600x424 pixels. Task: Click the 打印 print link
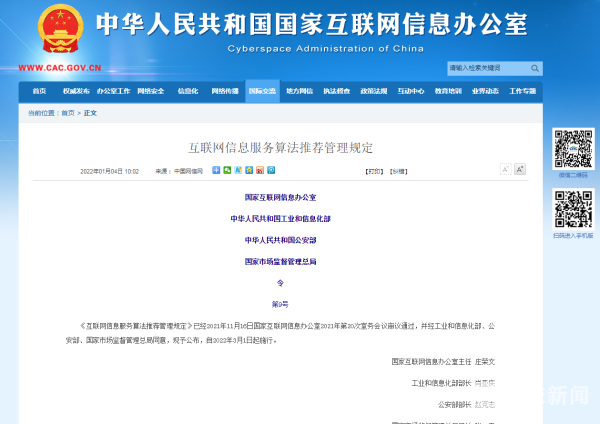pyautogui.click(x=373, y=171)
